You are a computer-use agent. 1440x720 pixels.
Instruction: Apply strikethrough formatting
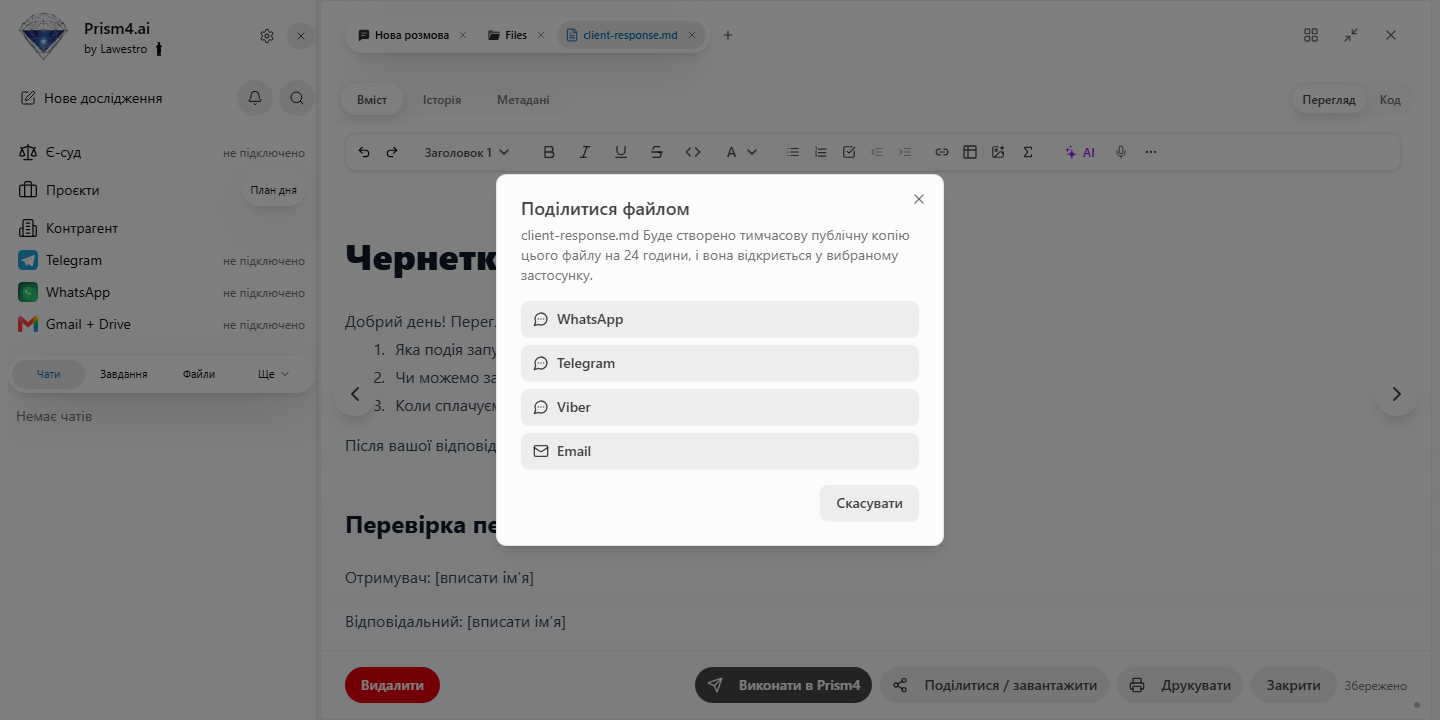657,152
